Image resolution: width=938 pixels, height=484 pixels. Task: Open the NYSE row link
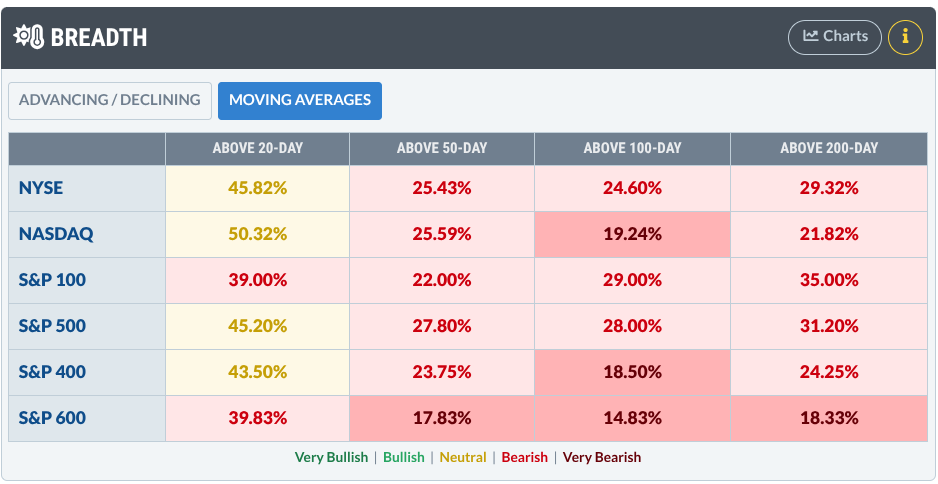point(41,188)
